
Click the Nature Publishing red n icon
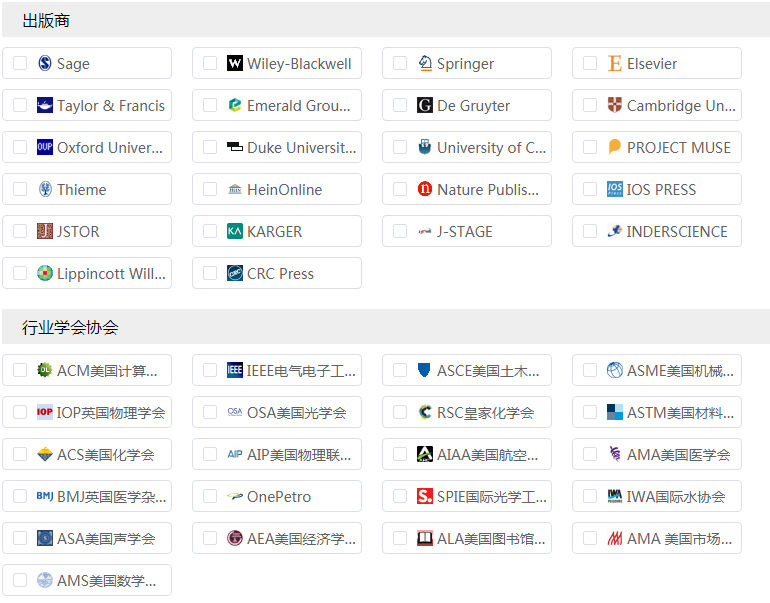[425, 189]
